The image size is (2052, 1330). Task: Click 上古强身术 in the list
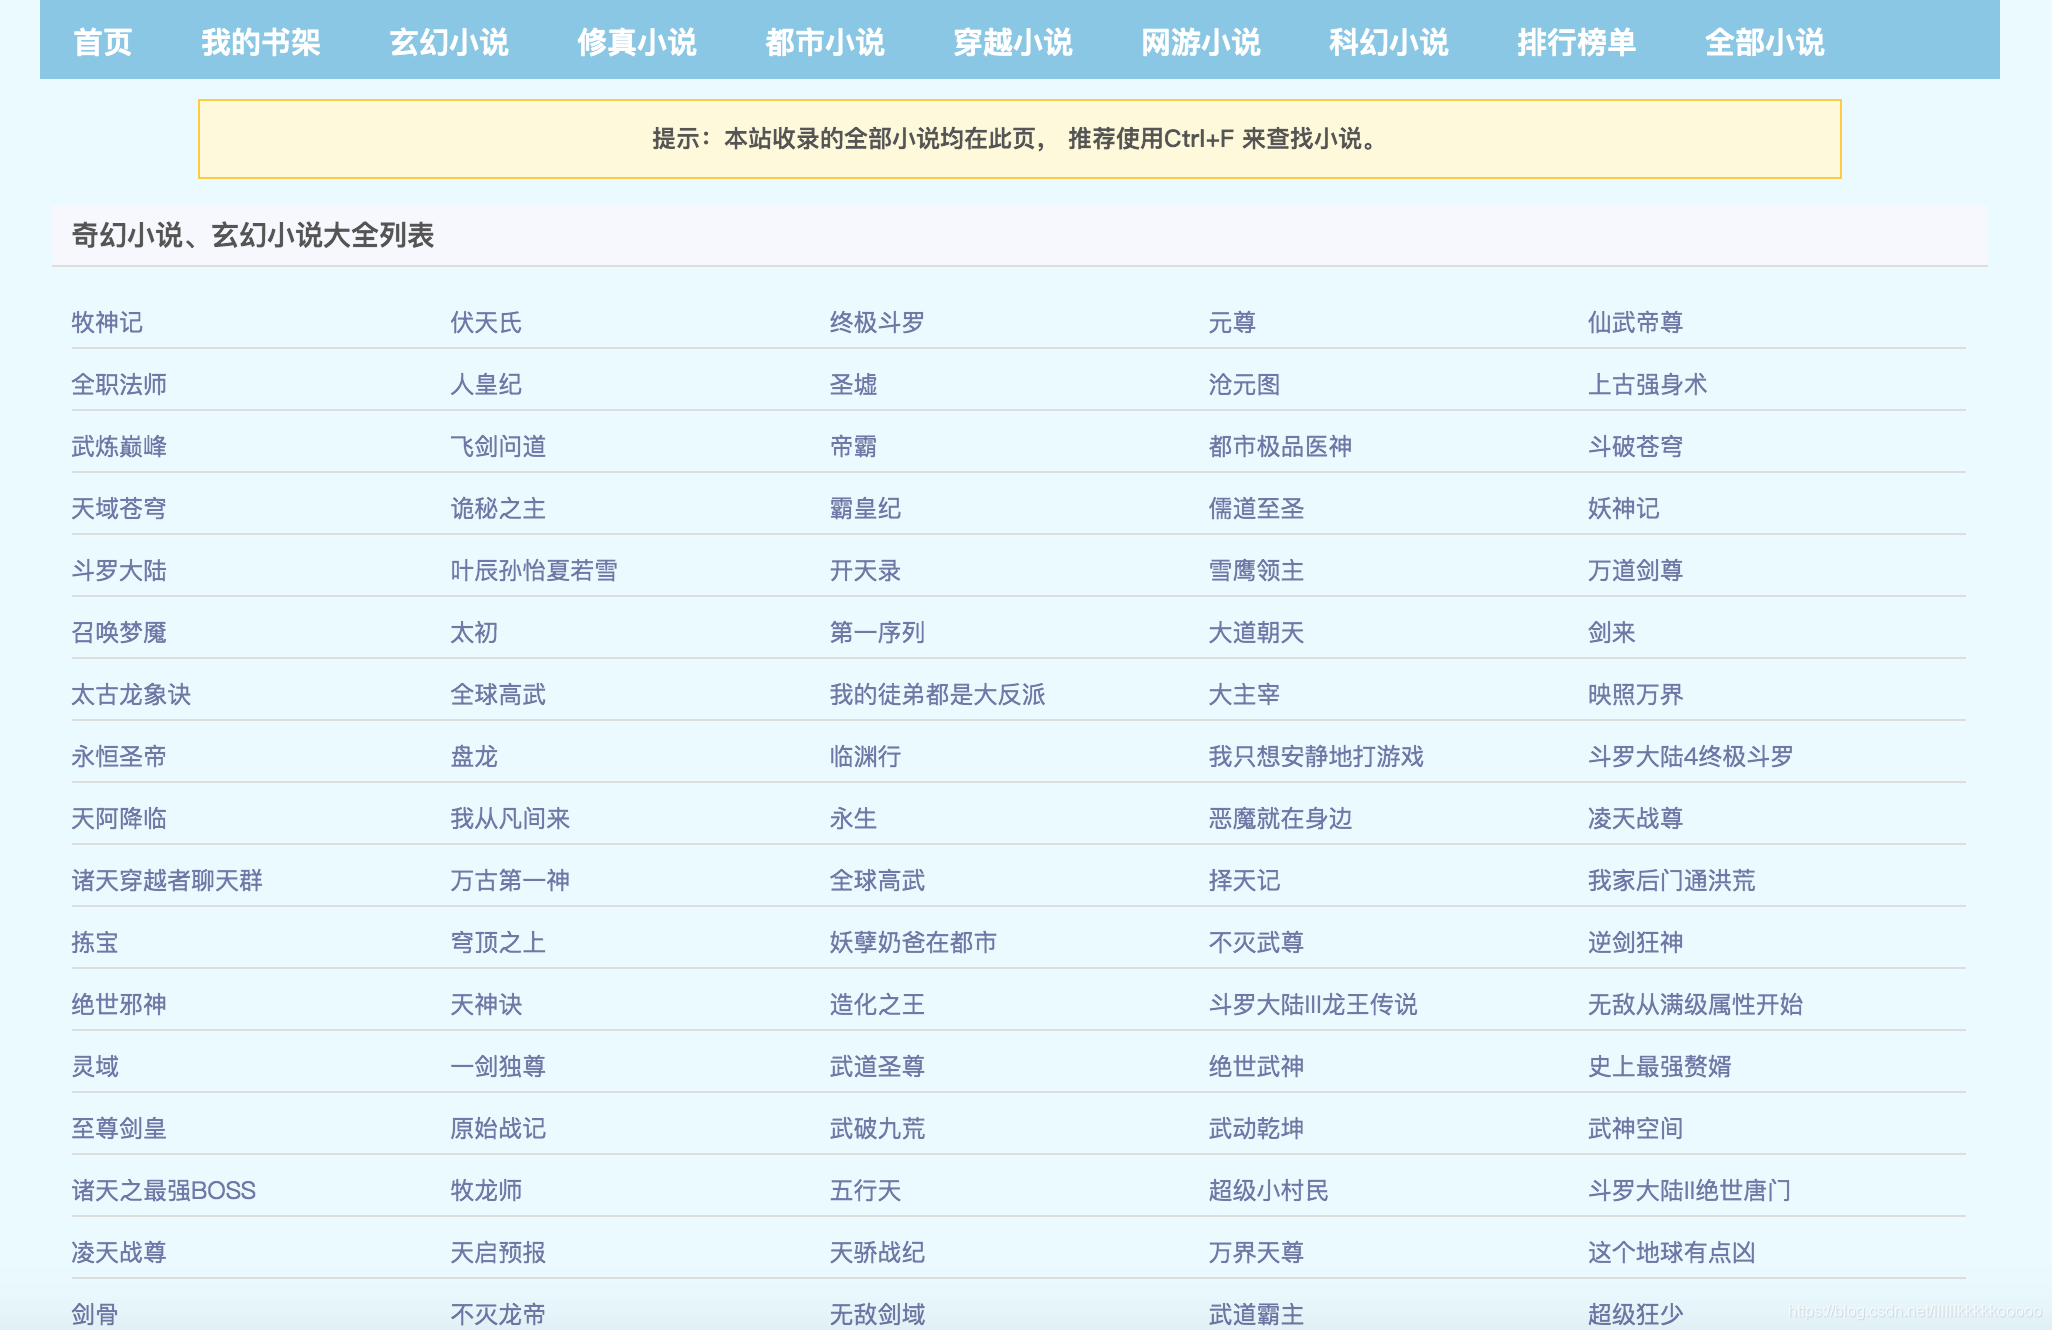tap(1648, 384)
